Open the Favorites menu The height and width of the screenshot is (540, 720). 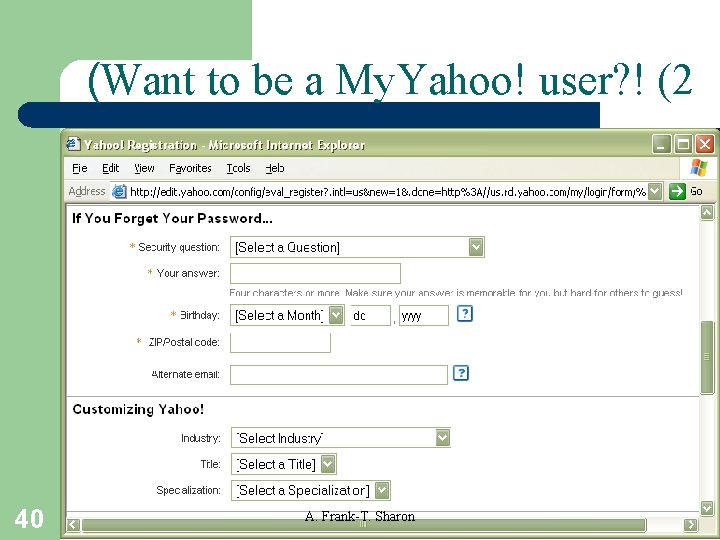(x=190, y=169)
